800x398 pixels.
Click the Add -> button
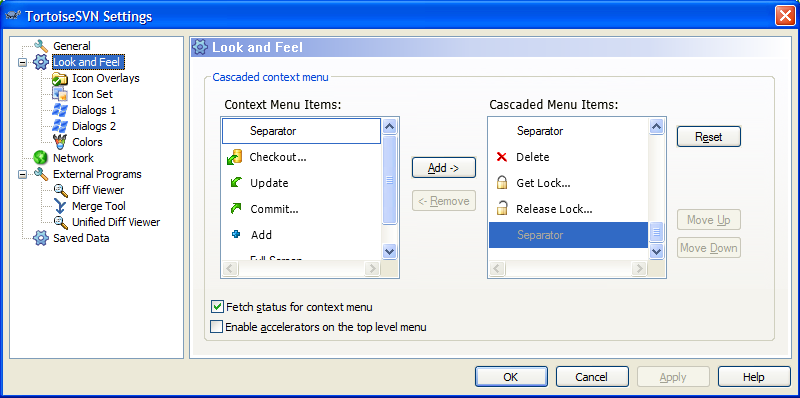(x=444, y=168)
